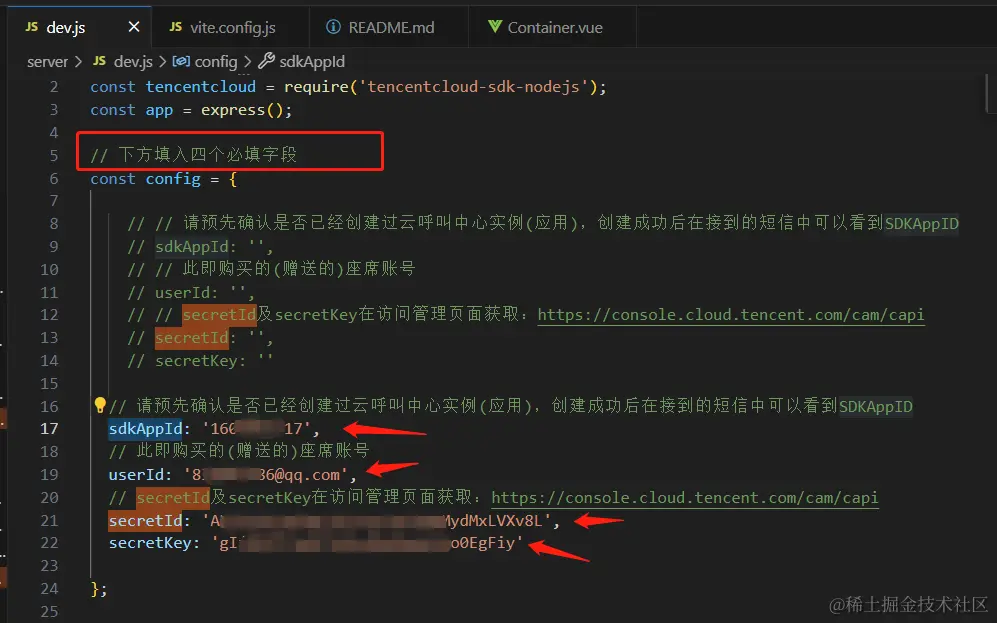Click the secretId property on line 21
This screenshot has width=997, height=623.
(x=146, y=521)
